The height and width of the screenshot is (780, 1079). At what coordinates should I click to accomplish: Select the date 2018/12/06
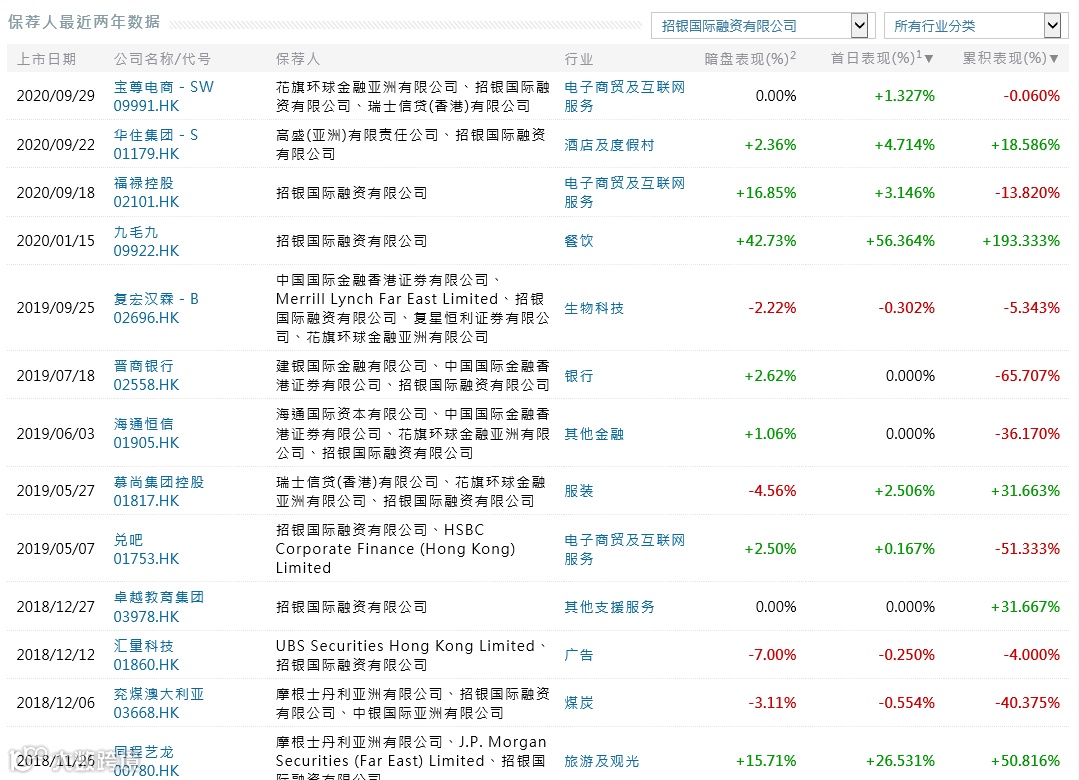click(56, 703)
